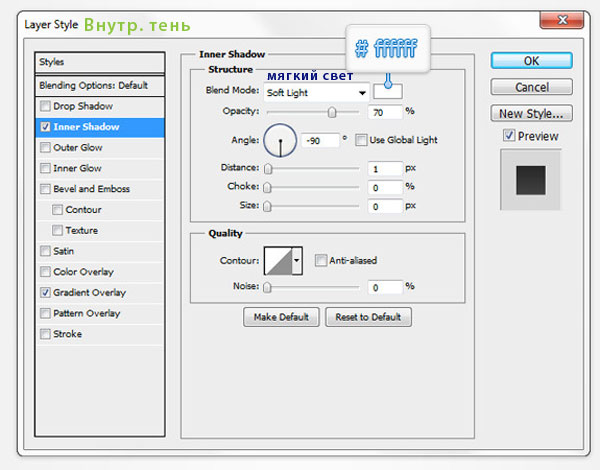Click the New Style... button
Image resolution: width=600 pixels, height=470 pixels.
point(530,113)
